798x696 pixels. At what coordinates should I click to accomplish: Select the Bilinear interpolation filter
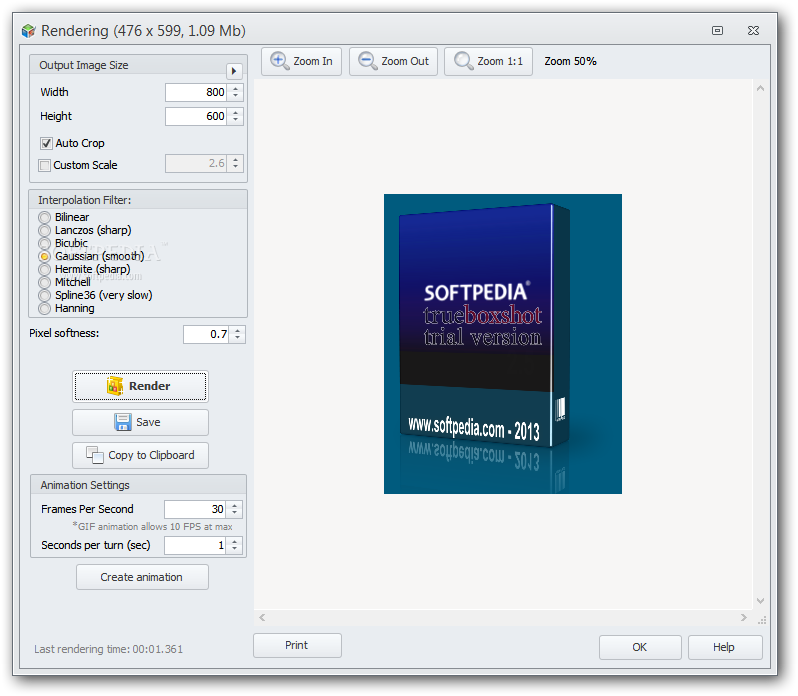45,217
